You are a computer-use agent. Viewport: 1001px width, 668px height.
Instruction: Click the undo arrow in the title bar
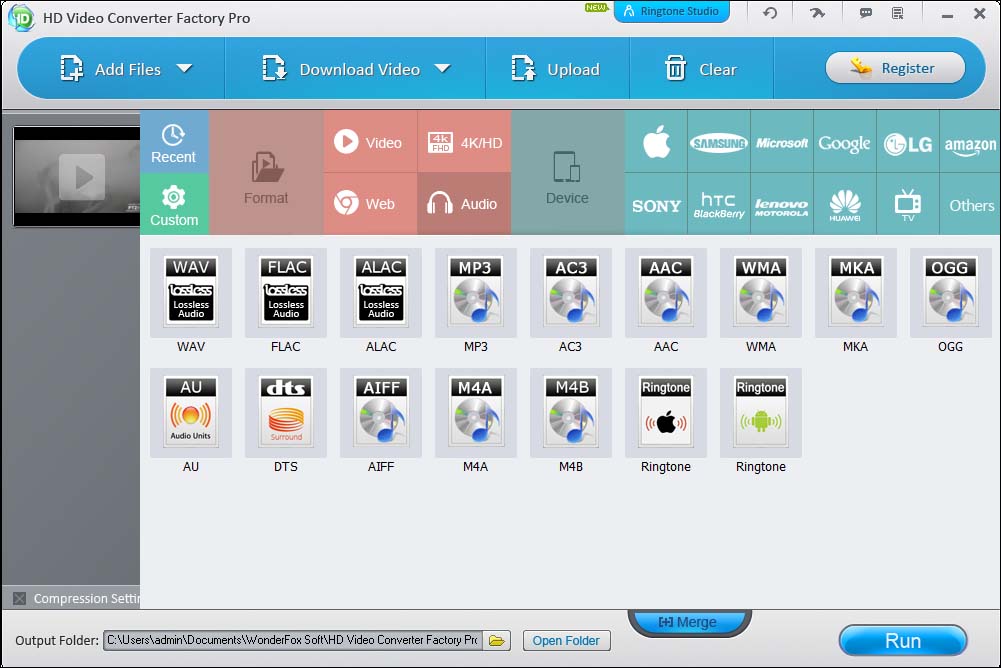(768, 13)
